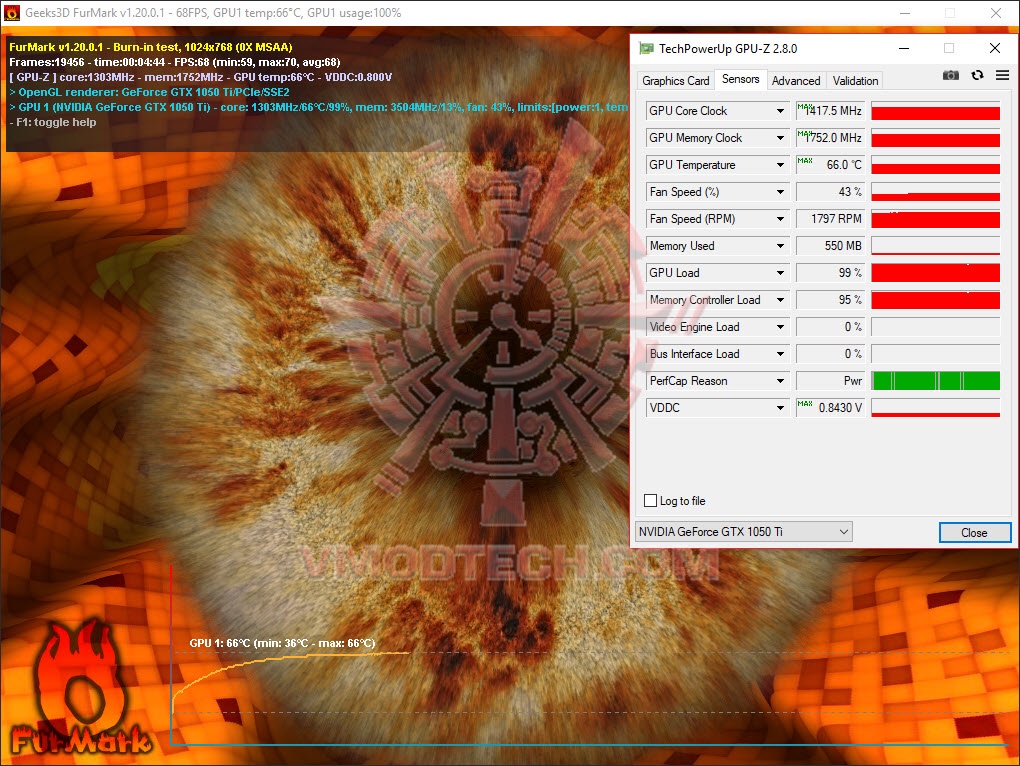Click the GPU Core Clock red graph
1020x766 pixels.
tap(935, 111)
